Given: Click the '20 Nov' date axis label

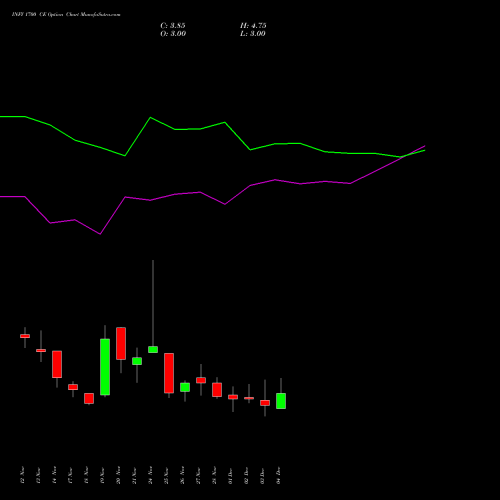Looking at the screenshot, I should click(x=119, y=475).
